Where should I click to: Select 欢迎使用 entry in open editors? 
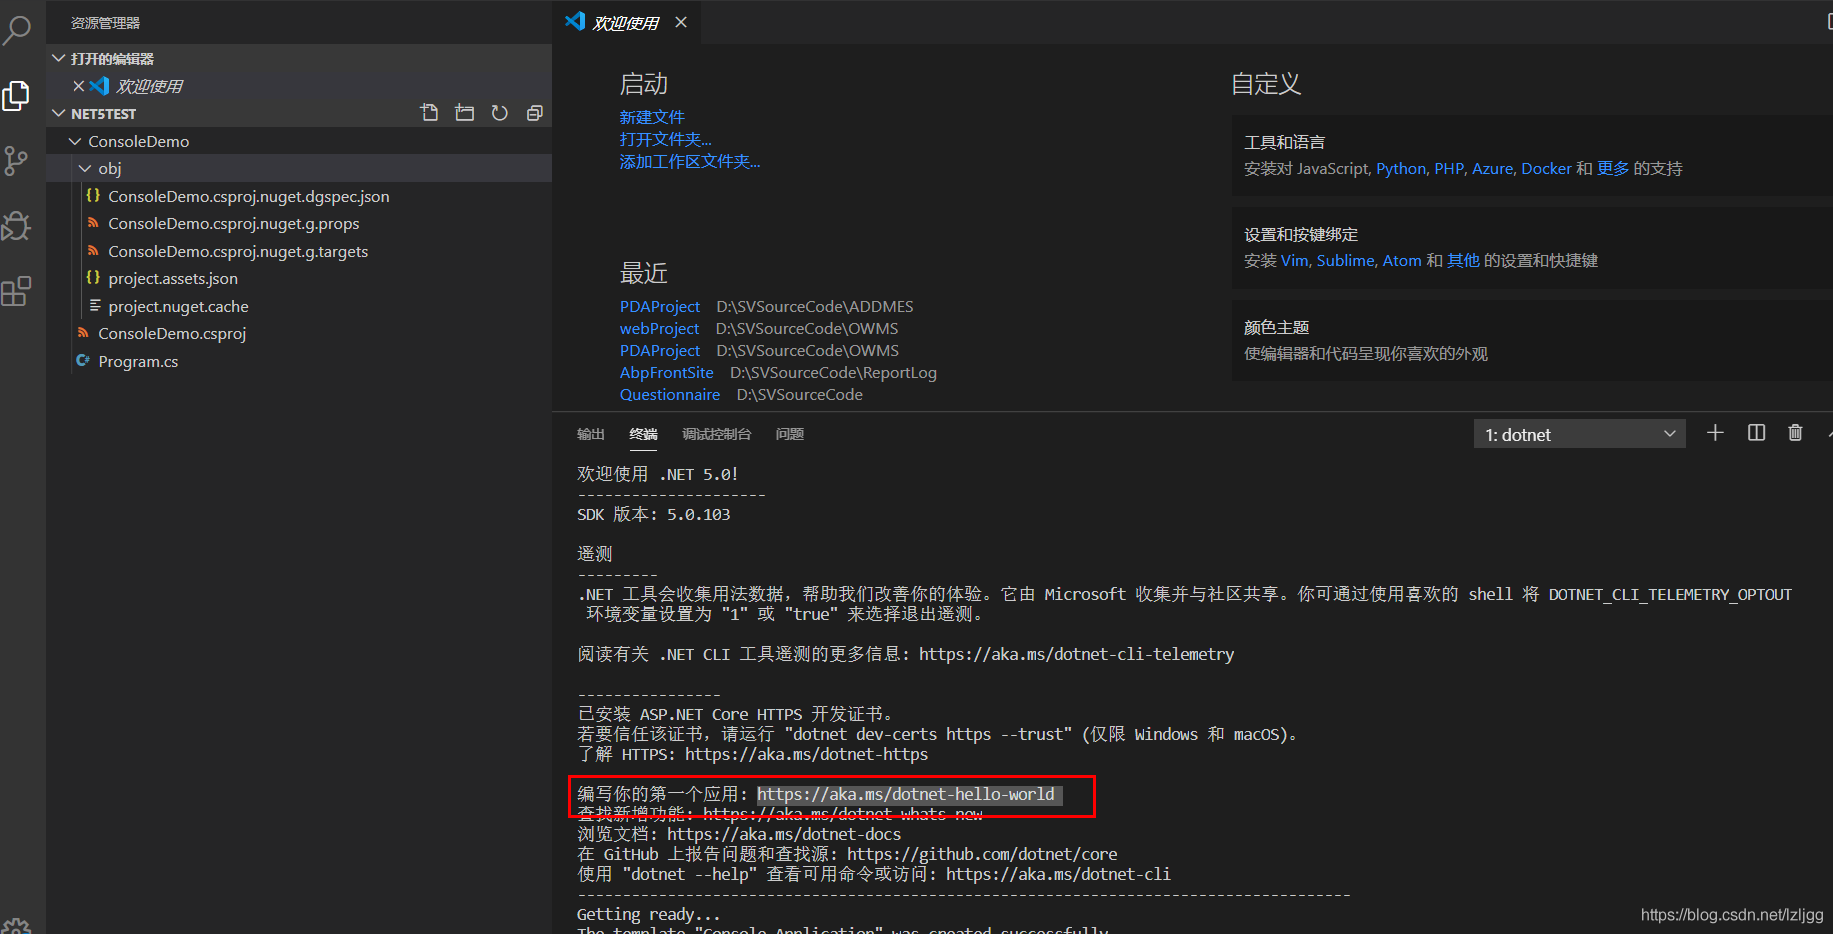tap(299, 86)
